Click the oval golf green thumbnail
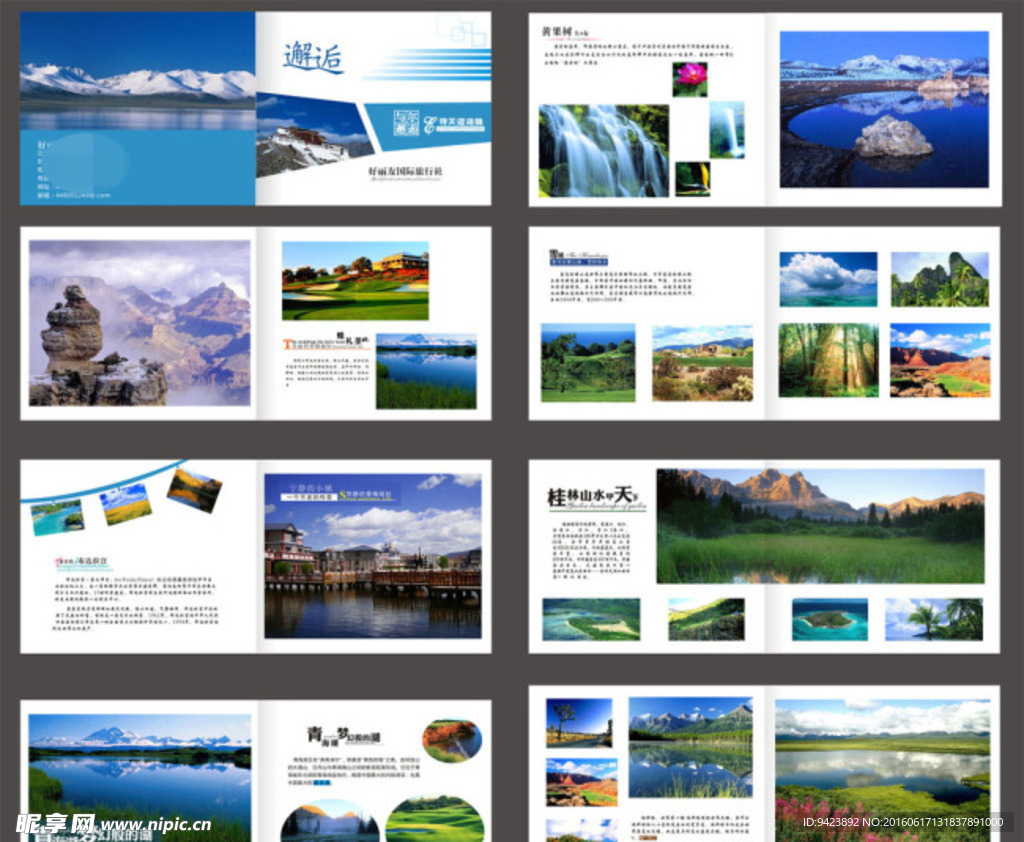 tap(435, 820)
